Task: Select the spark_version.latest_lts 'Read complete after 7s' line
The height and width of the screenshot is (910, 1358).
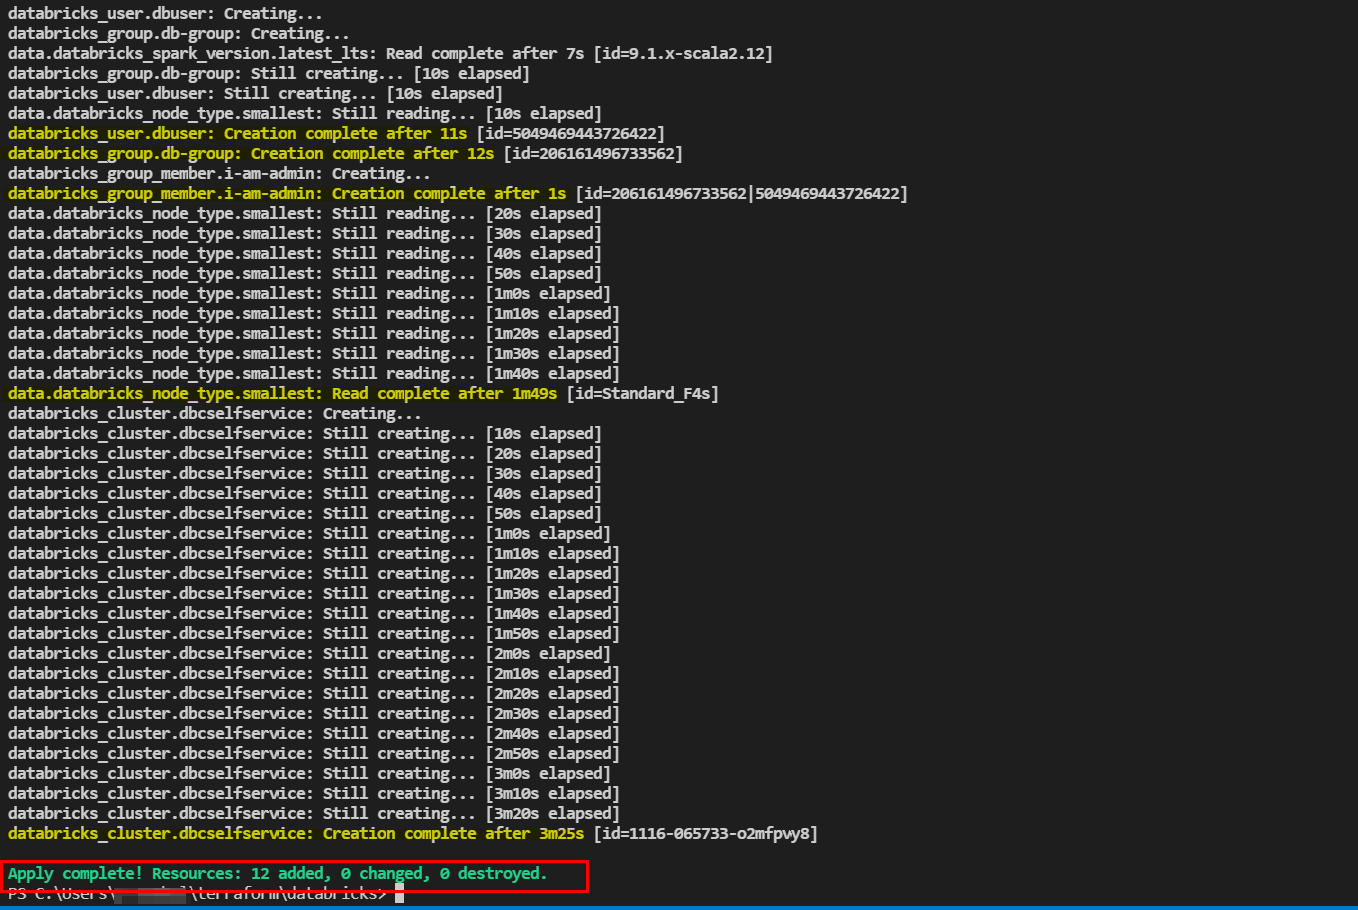Action: click(x=390, y=54)
